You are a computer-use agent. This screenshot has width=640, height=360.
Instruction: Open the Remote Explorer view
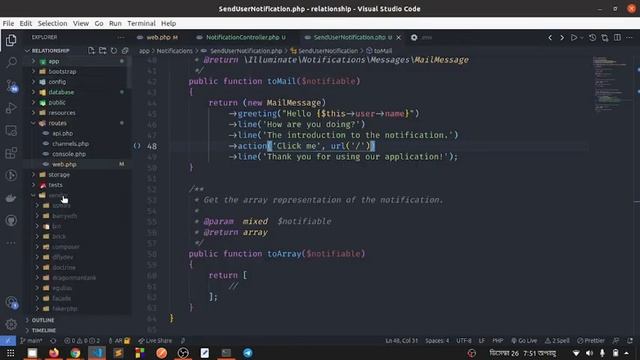point(11,131)
